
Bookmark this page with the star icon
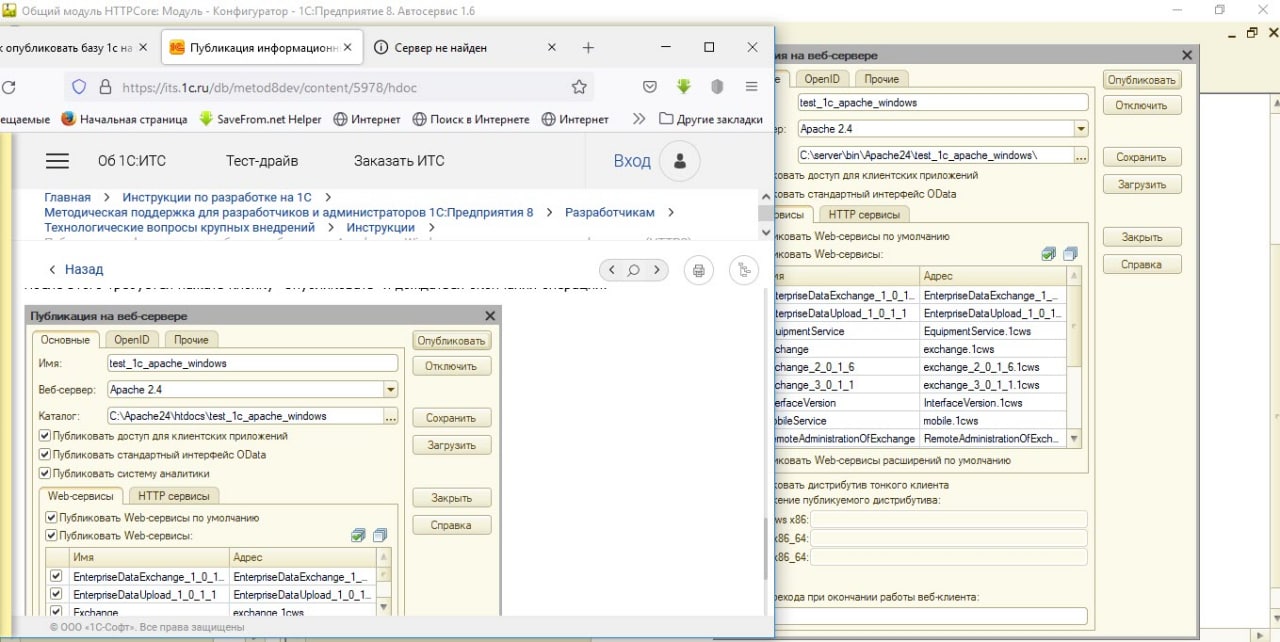click(x=578, y=87)
